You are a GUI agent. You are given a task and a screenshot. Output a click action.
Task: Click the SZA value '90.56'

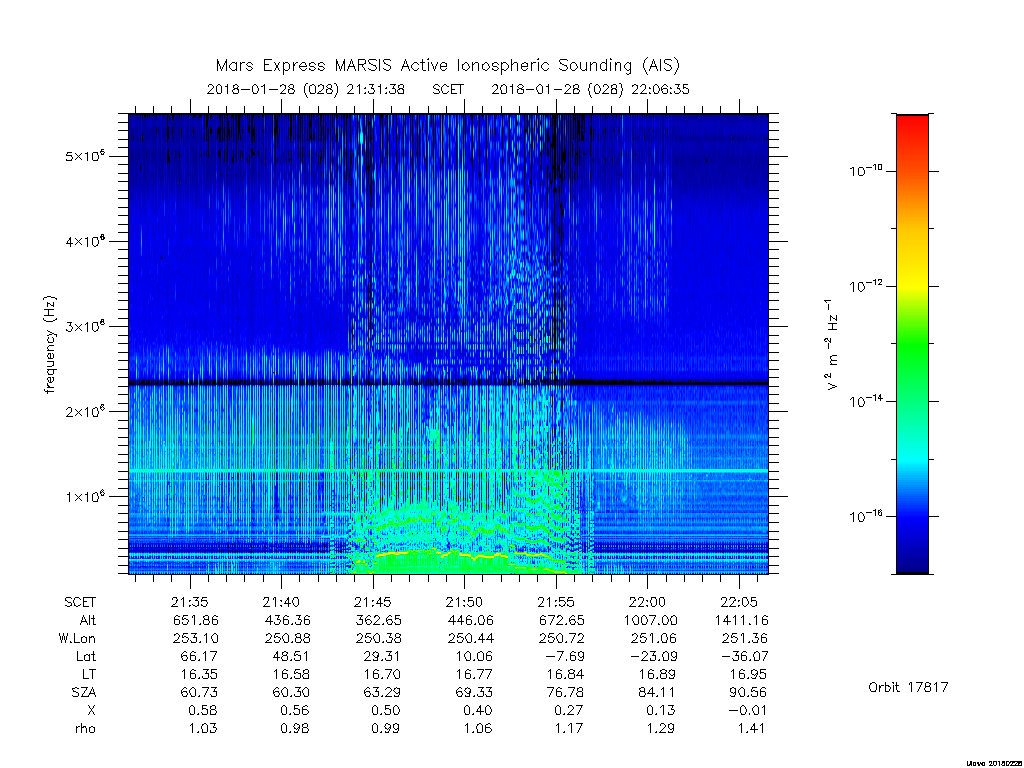[x=748, y=692]
